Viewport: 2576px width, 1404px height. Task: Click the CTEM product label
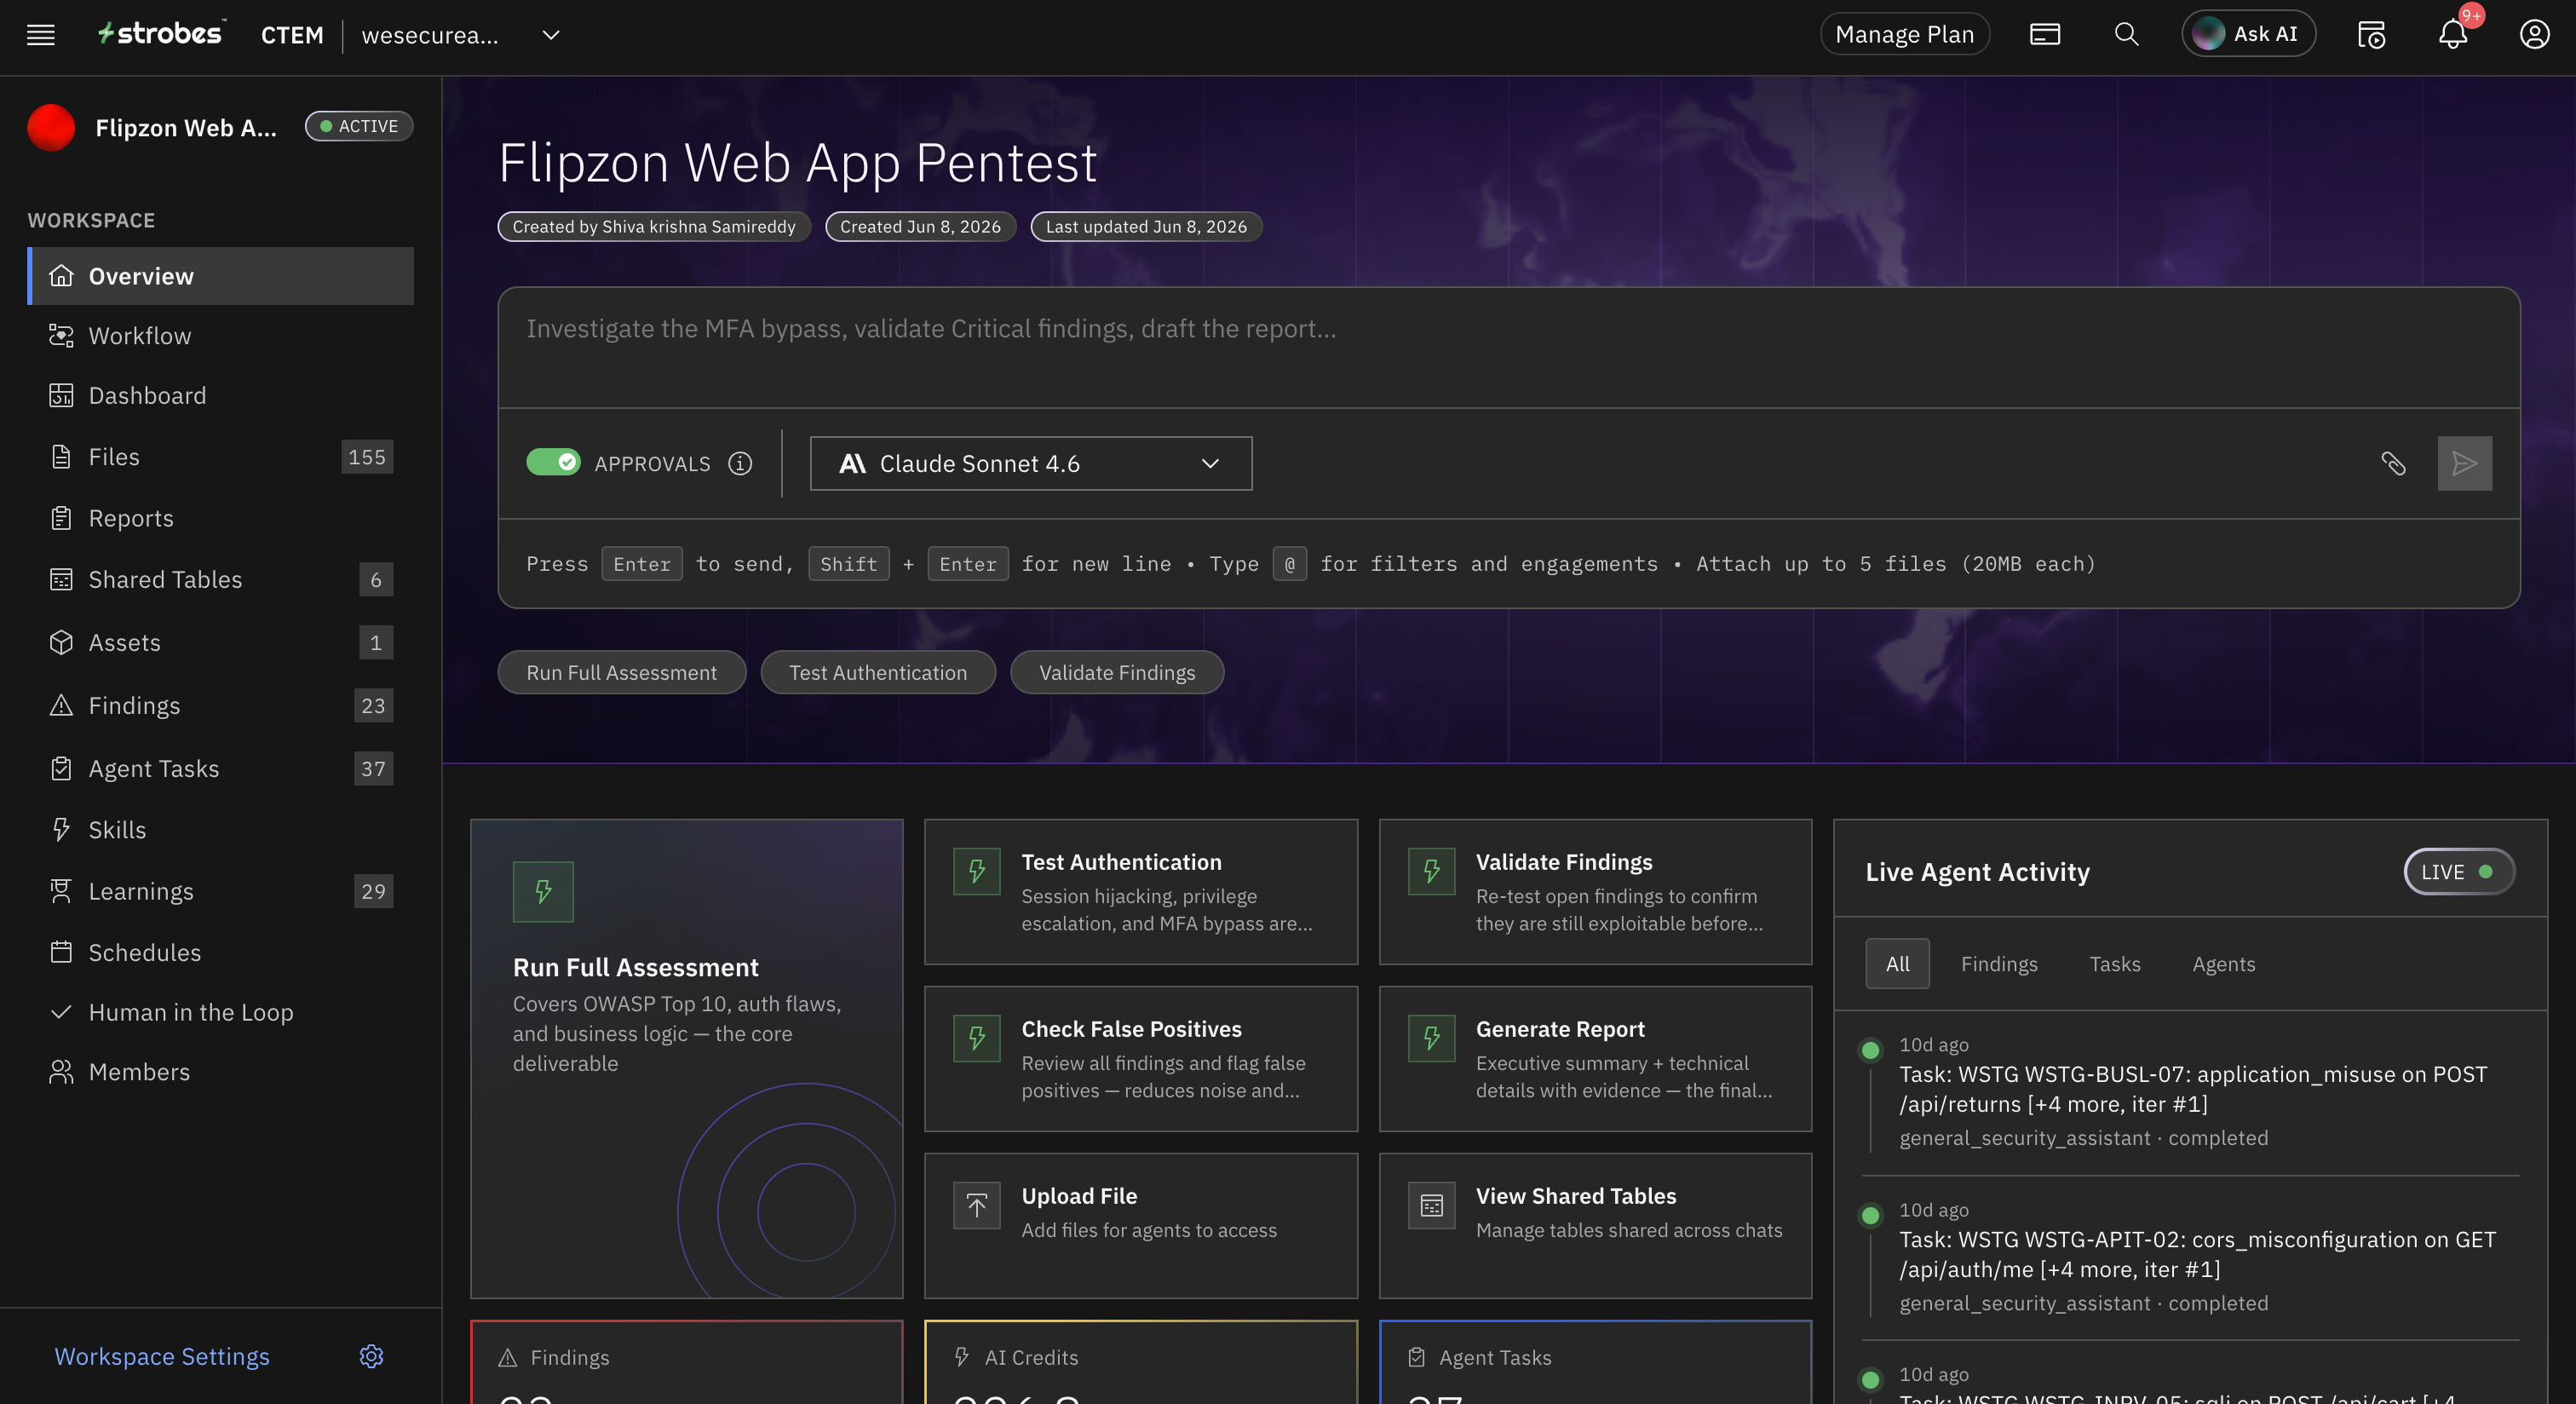pyautogui.click(x=292, y=35)
